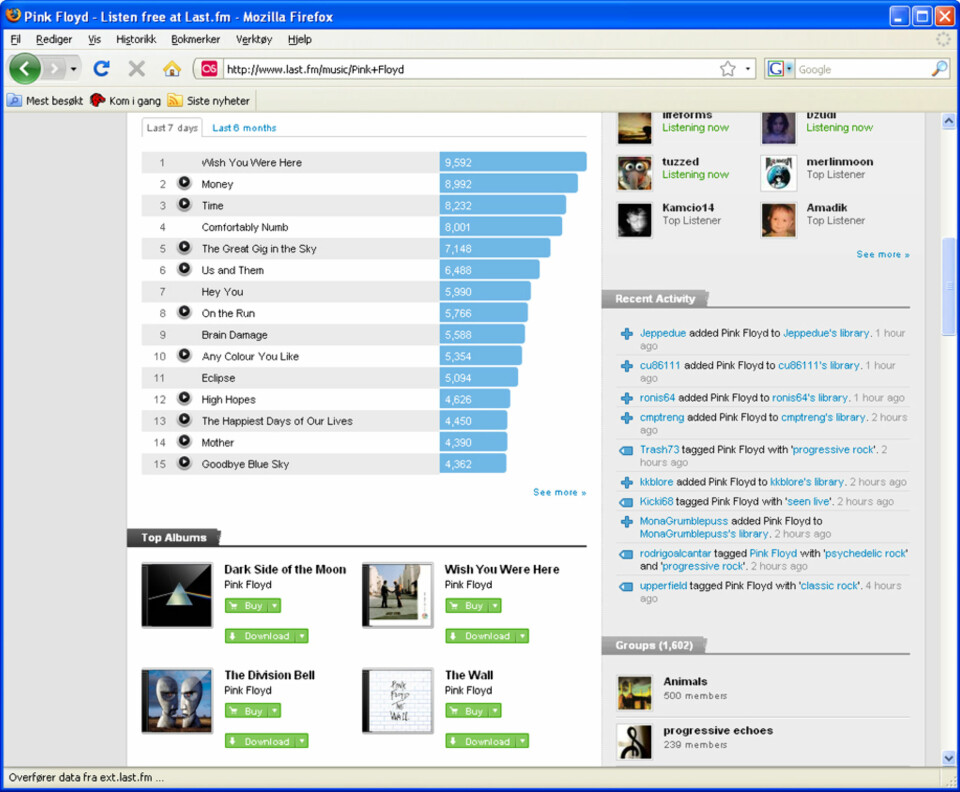Switch to the Last 6 months tab
The height and width of the screenshot is (792, 960).
coord(244,128)
